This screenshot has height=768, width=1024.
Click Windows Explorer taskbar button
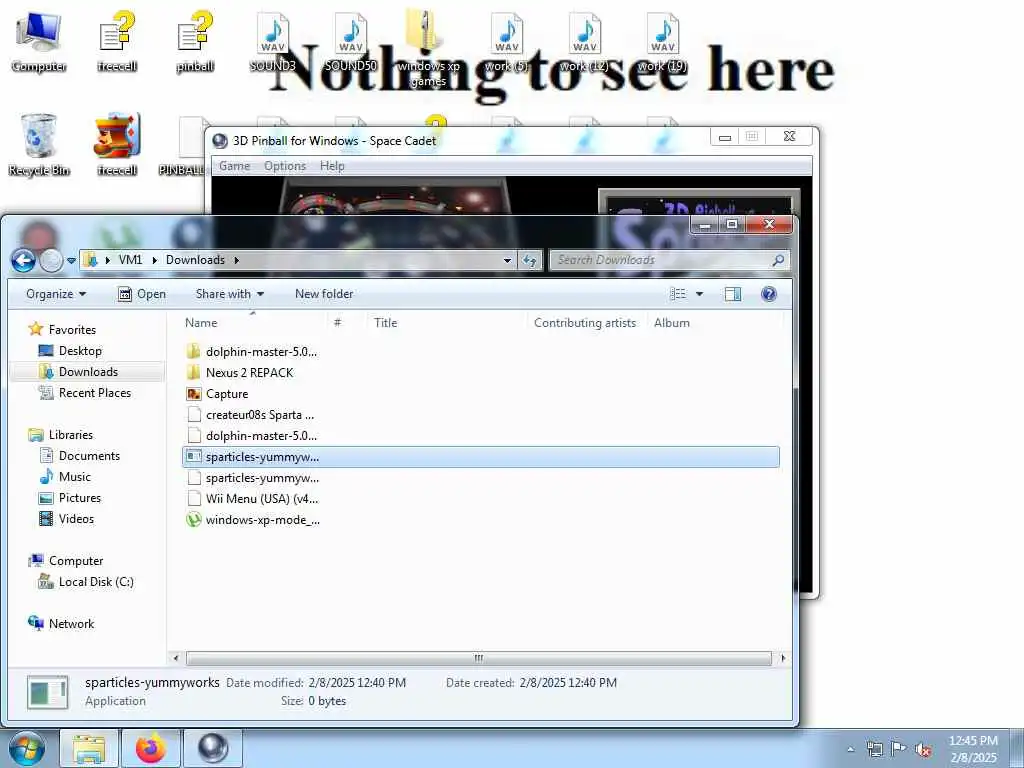click(89, 748)
